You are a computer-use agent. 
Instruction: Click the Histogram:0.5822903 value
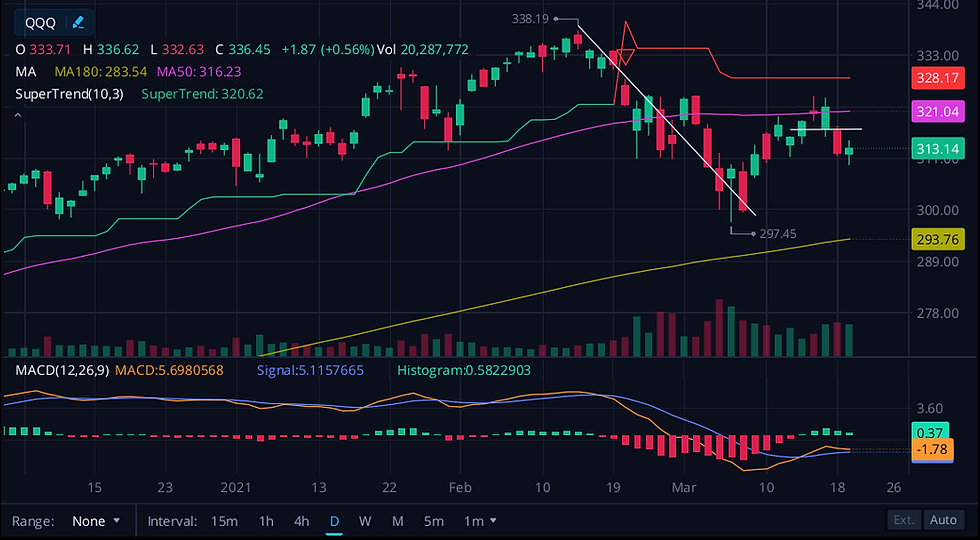click(464, 371)
